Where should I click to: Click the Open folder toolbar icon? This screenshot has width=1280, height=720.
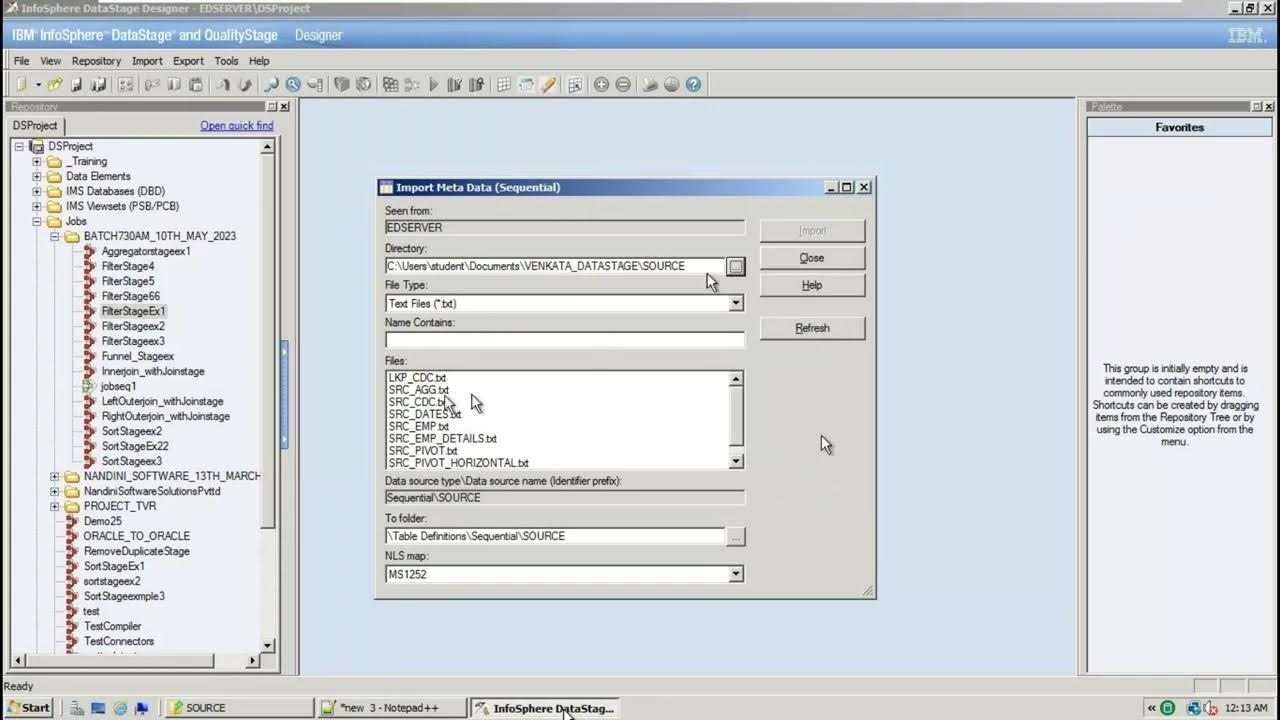tap(55, 85)
